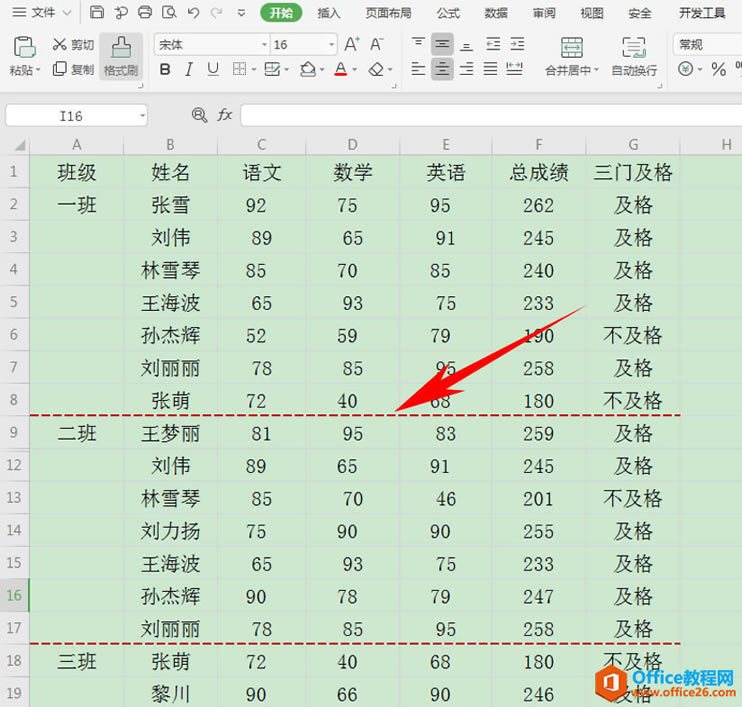
Task: Click the Cut (剪切) scissors button
Action: click(73, 44)
